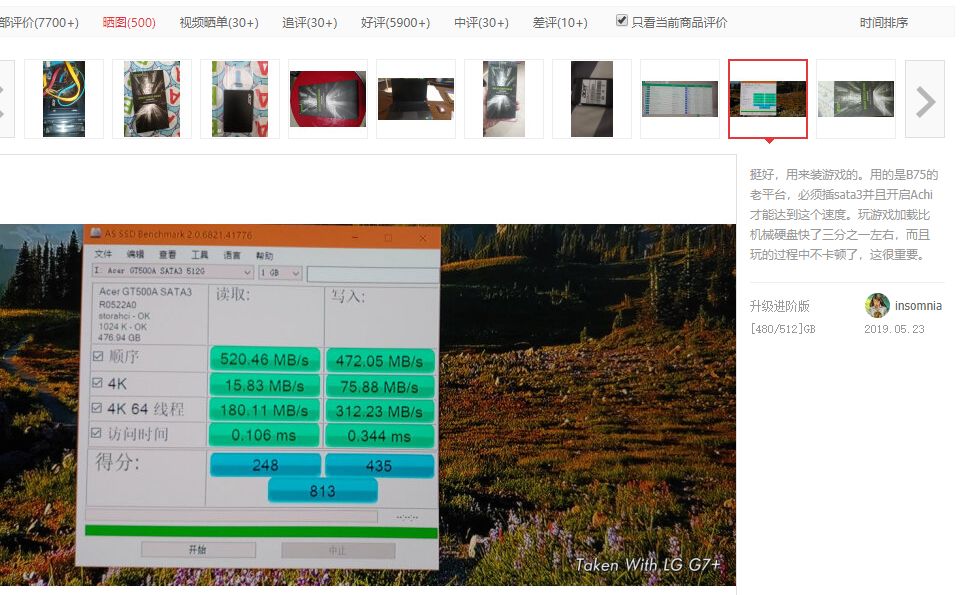The width and height of the screenshot is (961, 595).
Task: Toggle the 顺序 test checkbox
Action: coord(97,356)
